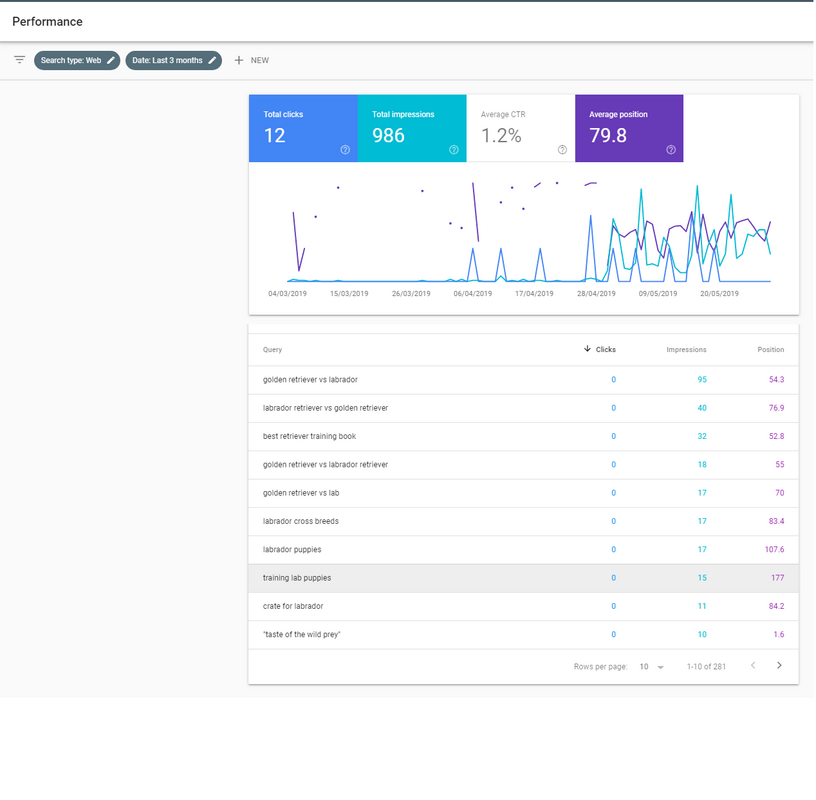Image resolution: width=816 pixels, height=800 pixels.
Task: Click impressions value 95
Action: pyautogui.click(x=702, y=380)
